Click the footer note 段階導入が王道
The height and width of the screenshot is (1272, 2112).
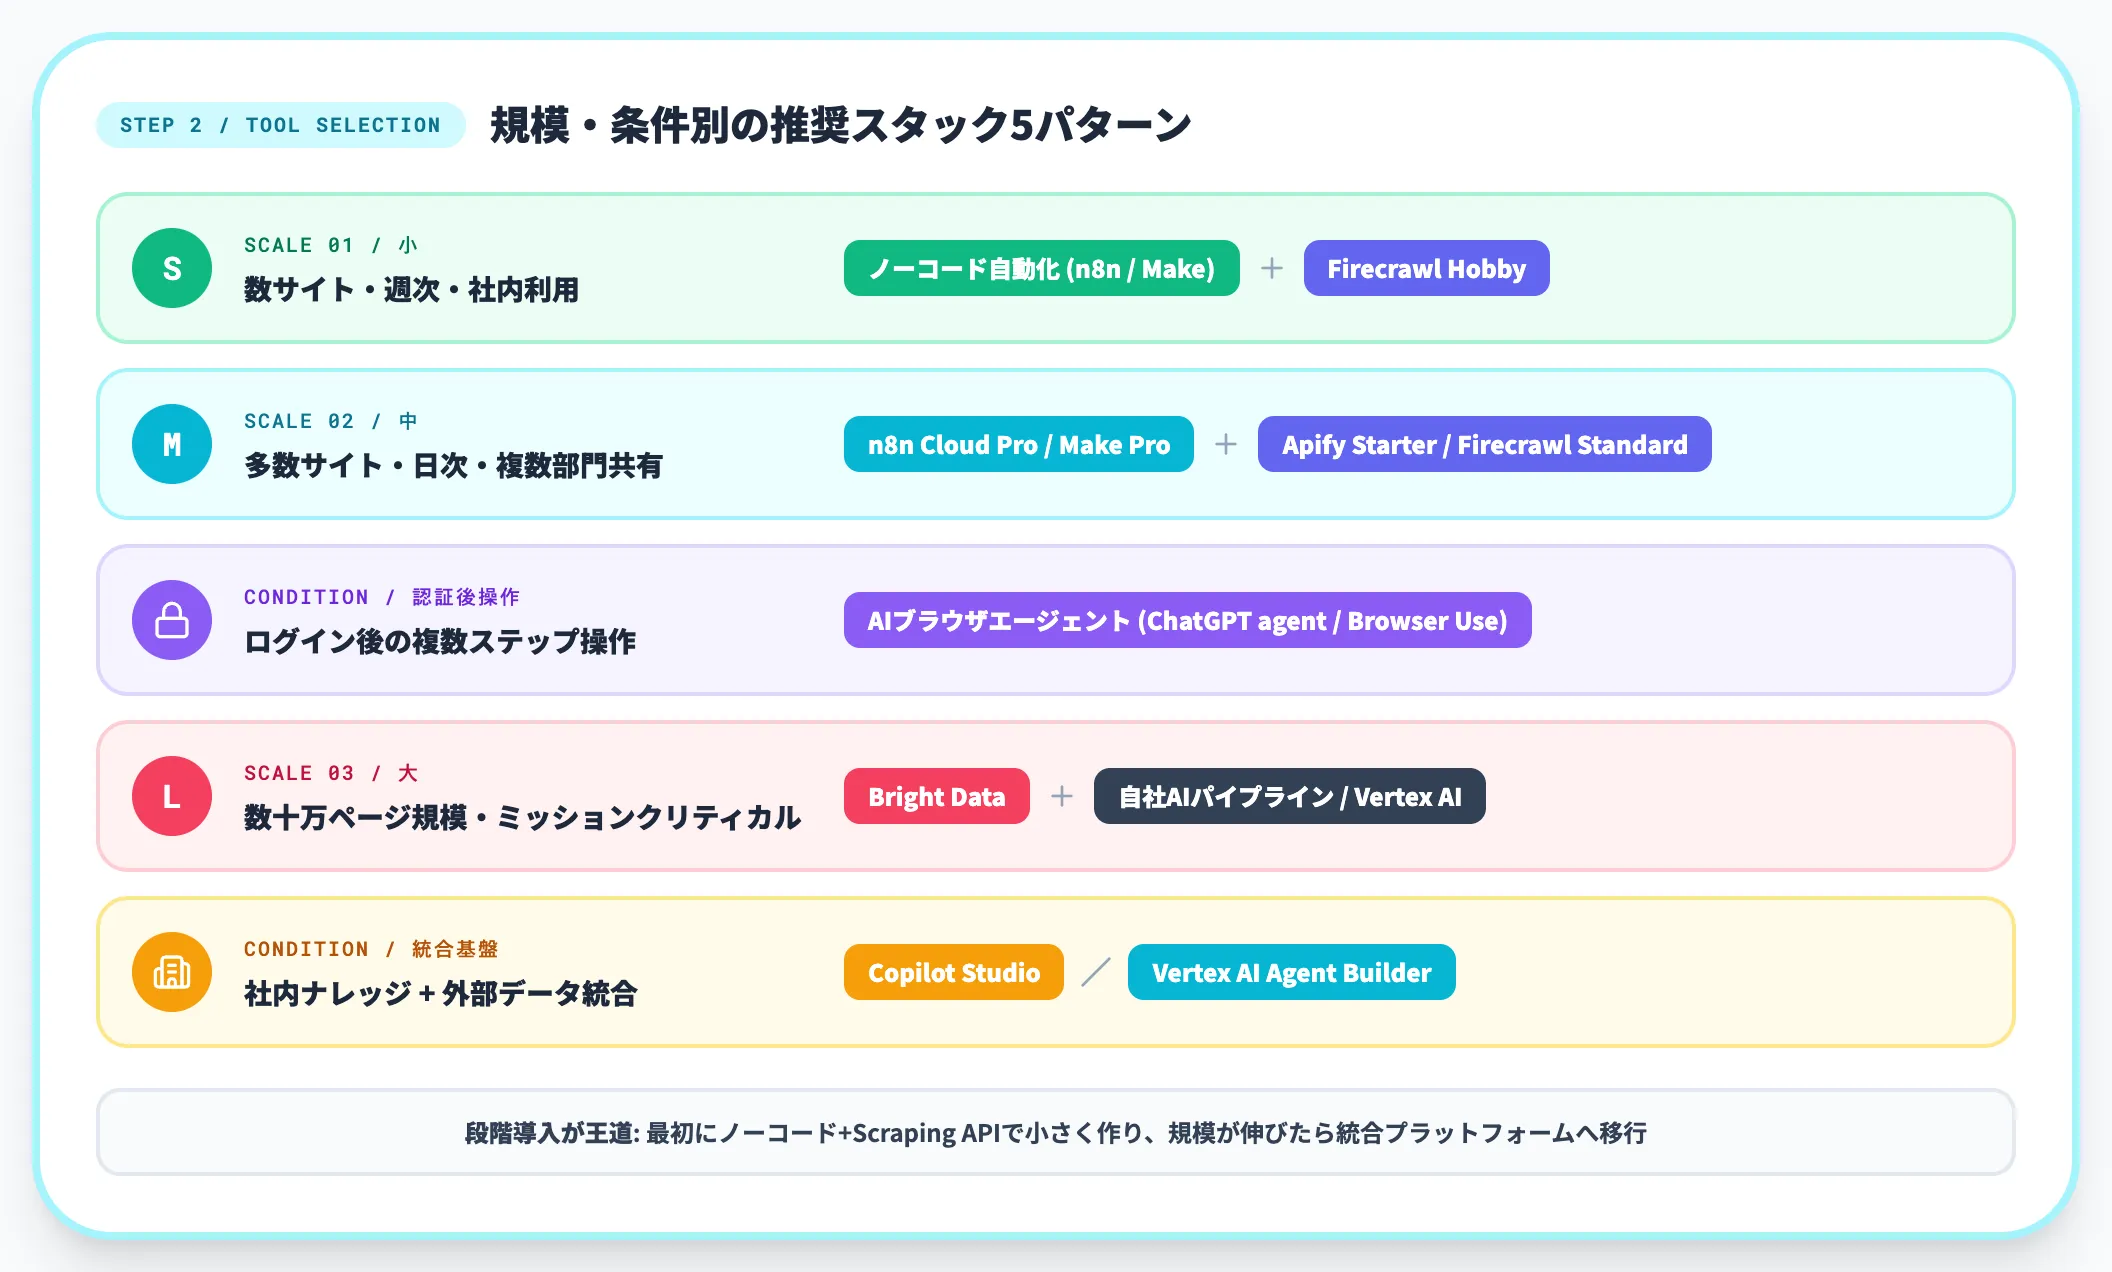pos(1056,1133)
